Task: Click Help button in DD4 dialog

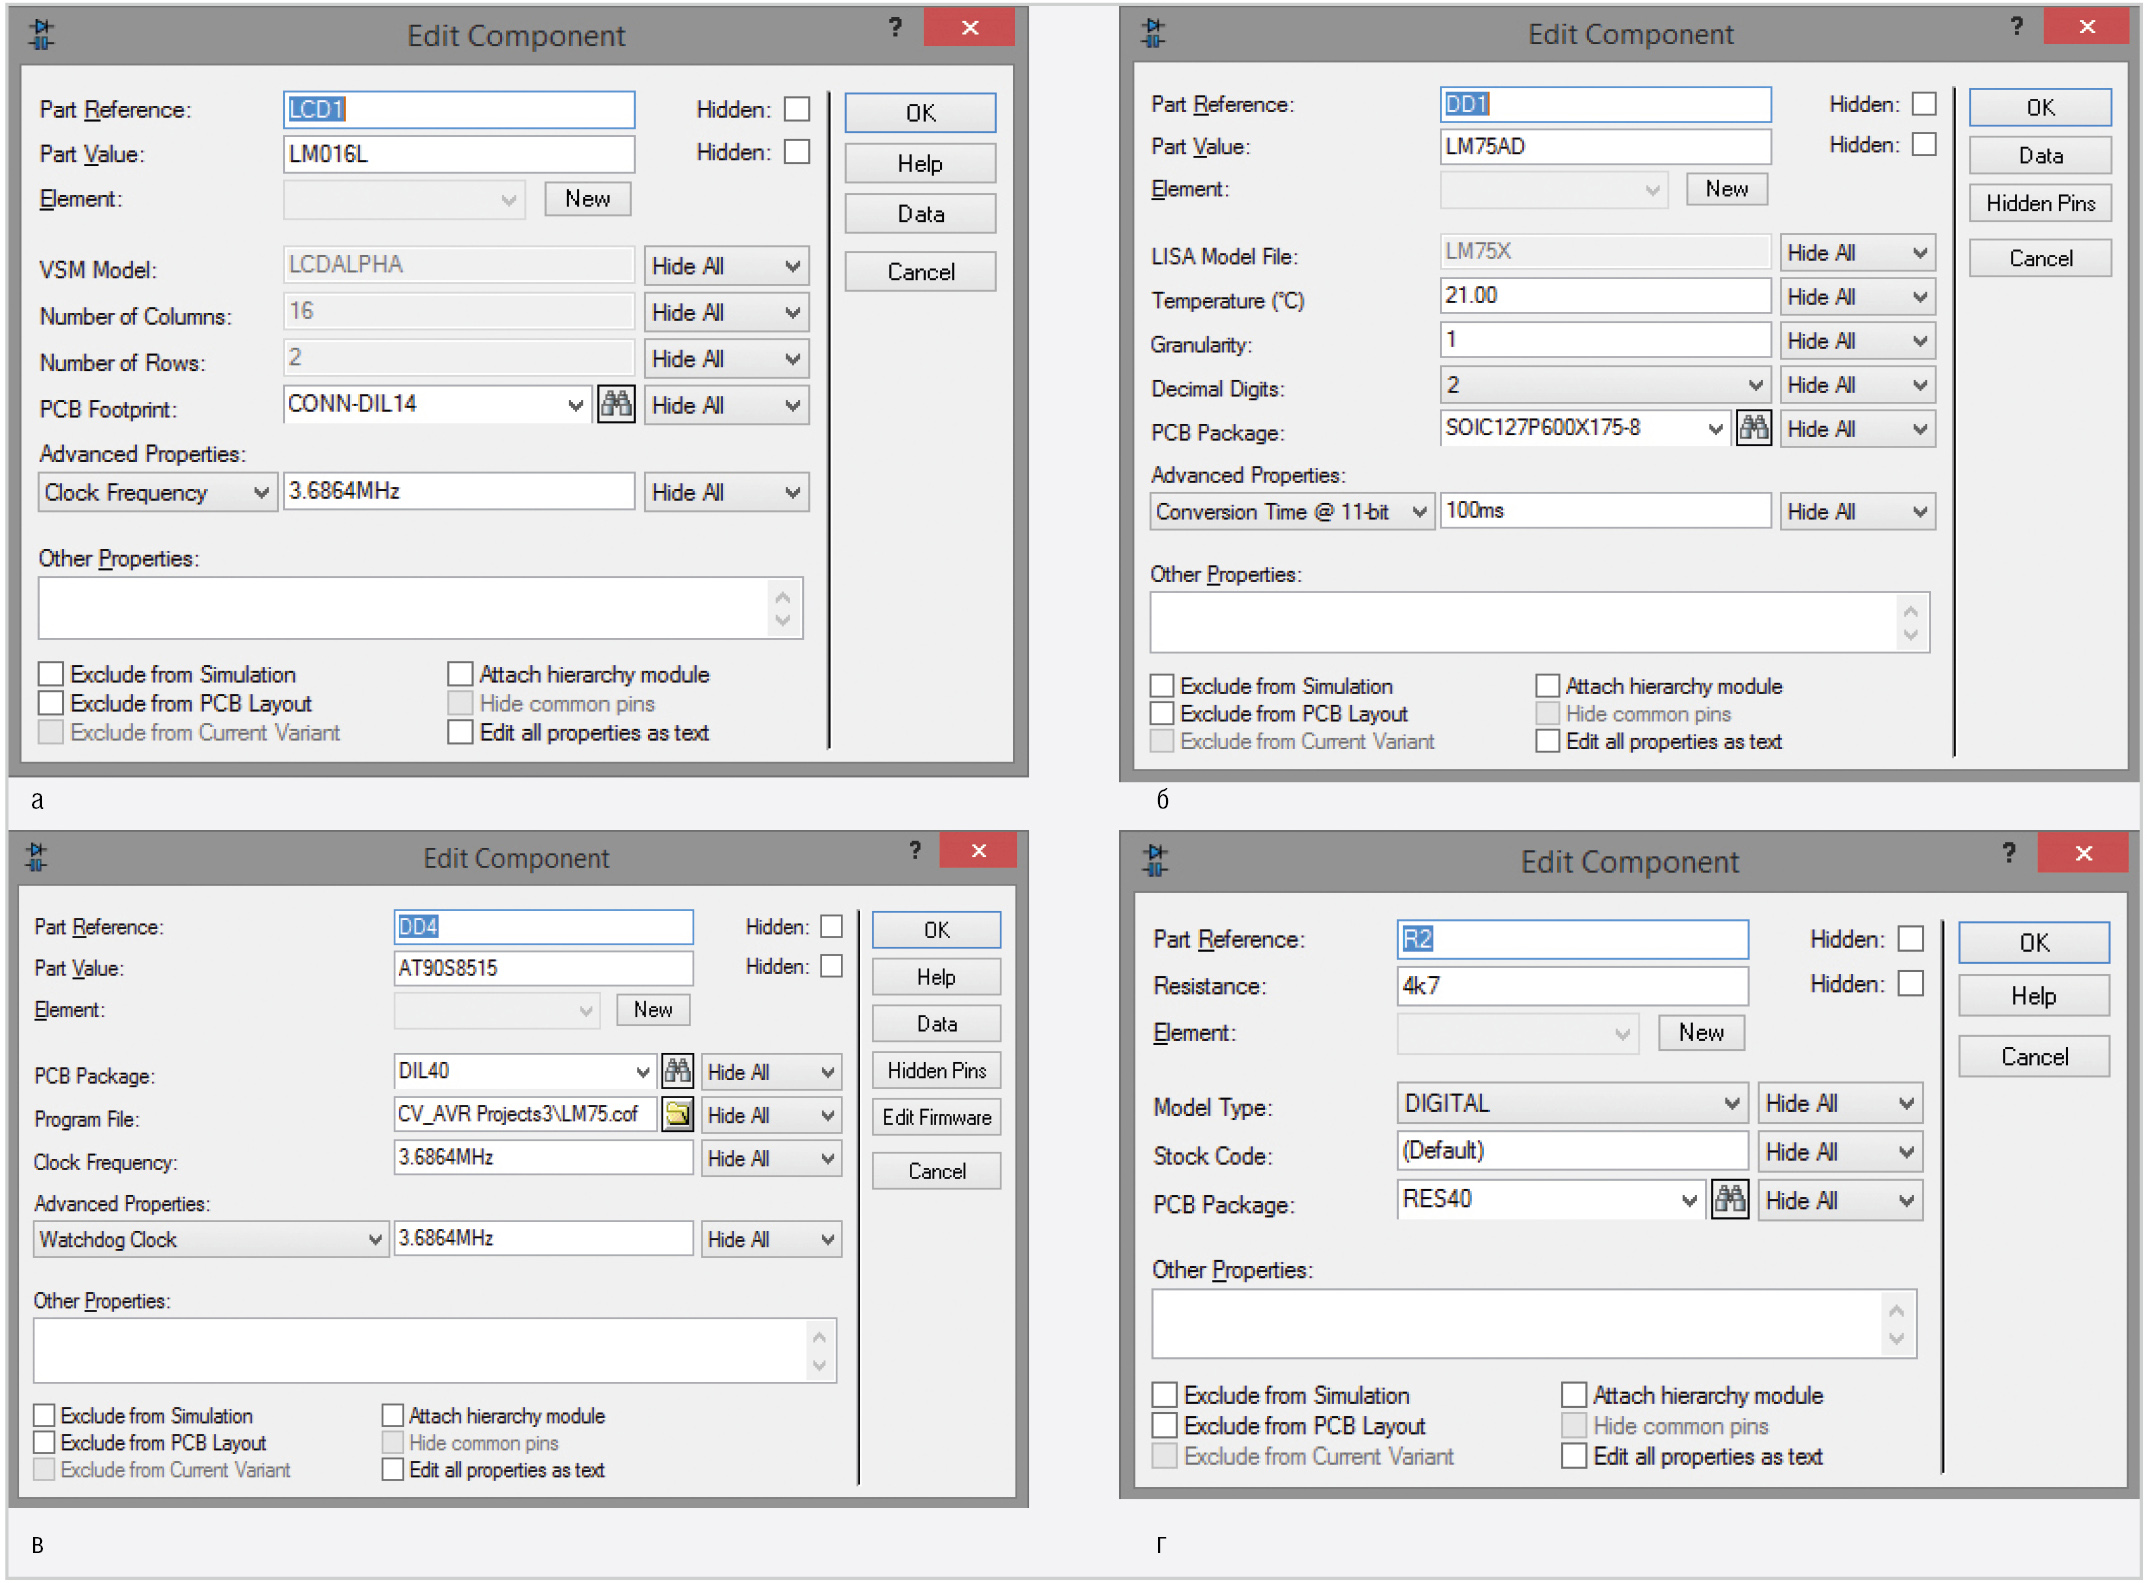Action: tap(936, 978)
